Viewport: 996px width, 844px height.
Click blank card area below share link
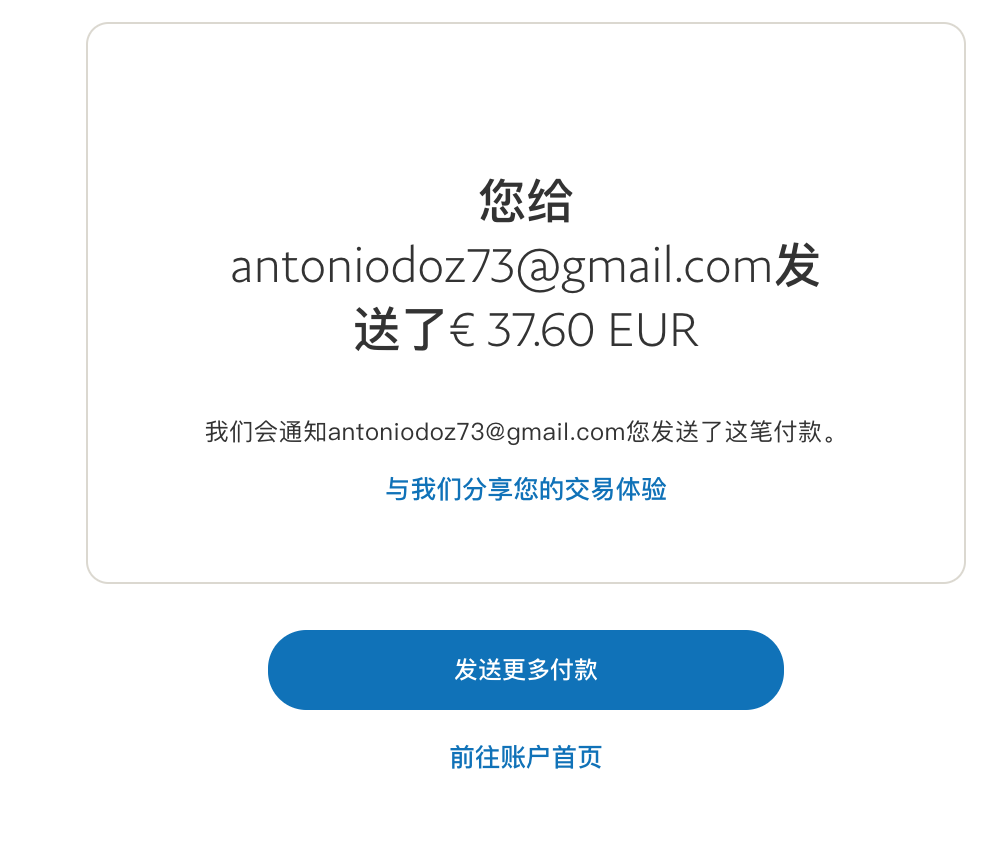[x=526, y=543]
